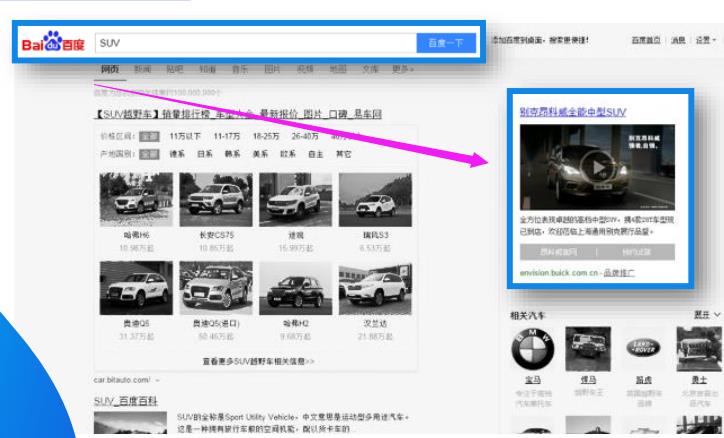Screen dimensions: 724x438
Task: Filter by price 11-17万
Action: click(x=227, y=137)
